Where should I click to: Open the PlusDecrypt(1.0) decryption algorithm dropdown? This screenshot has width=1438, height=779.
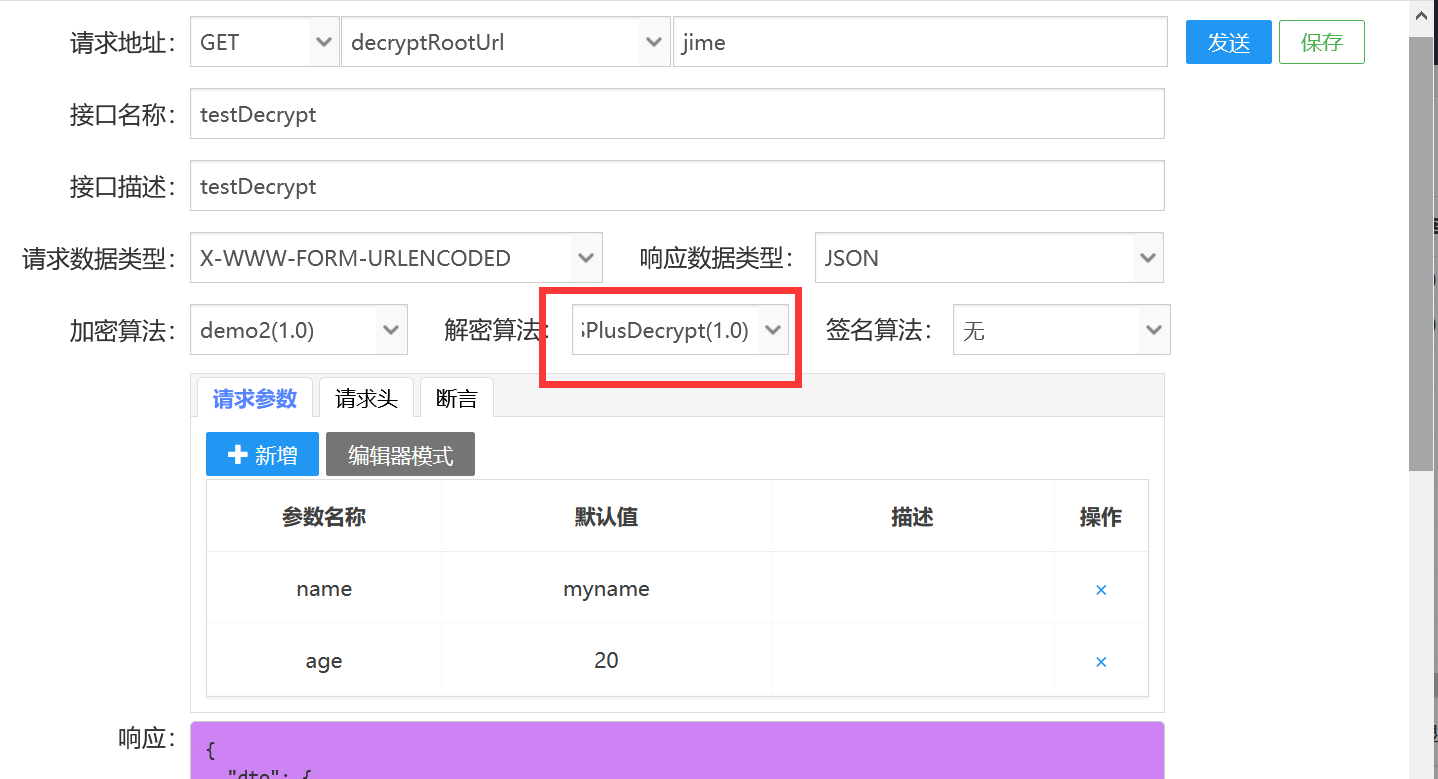(x=681, y=330)
